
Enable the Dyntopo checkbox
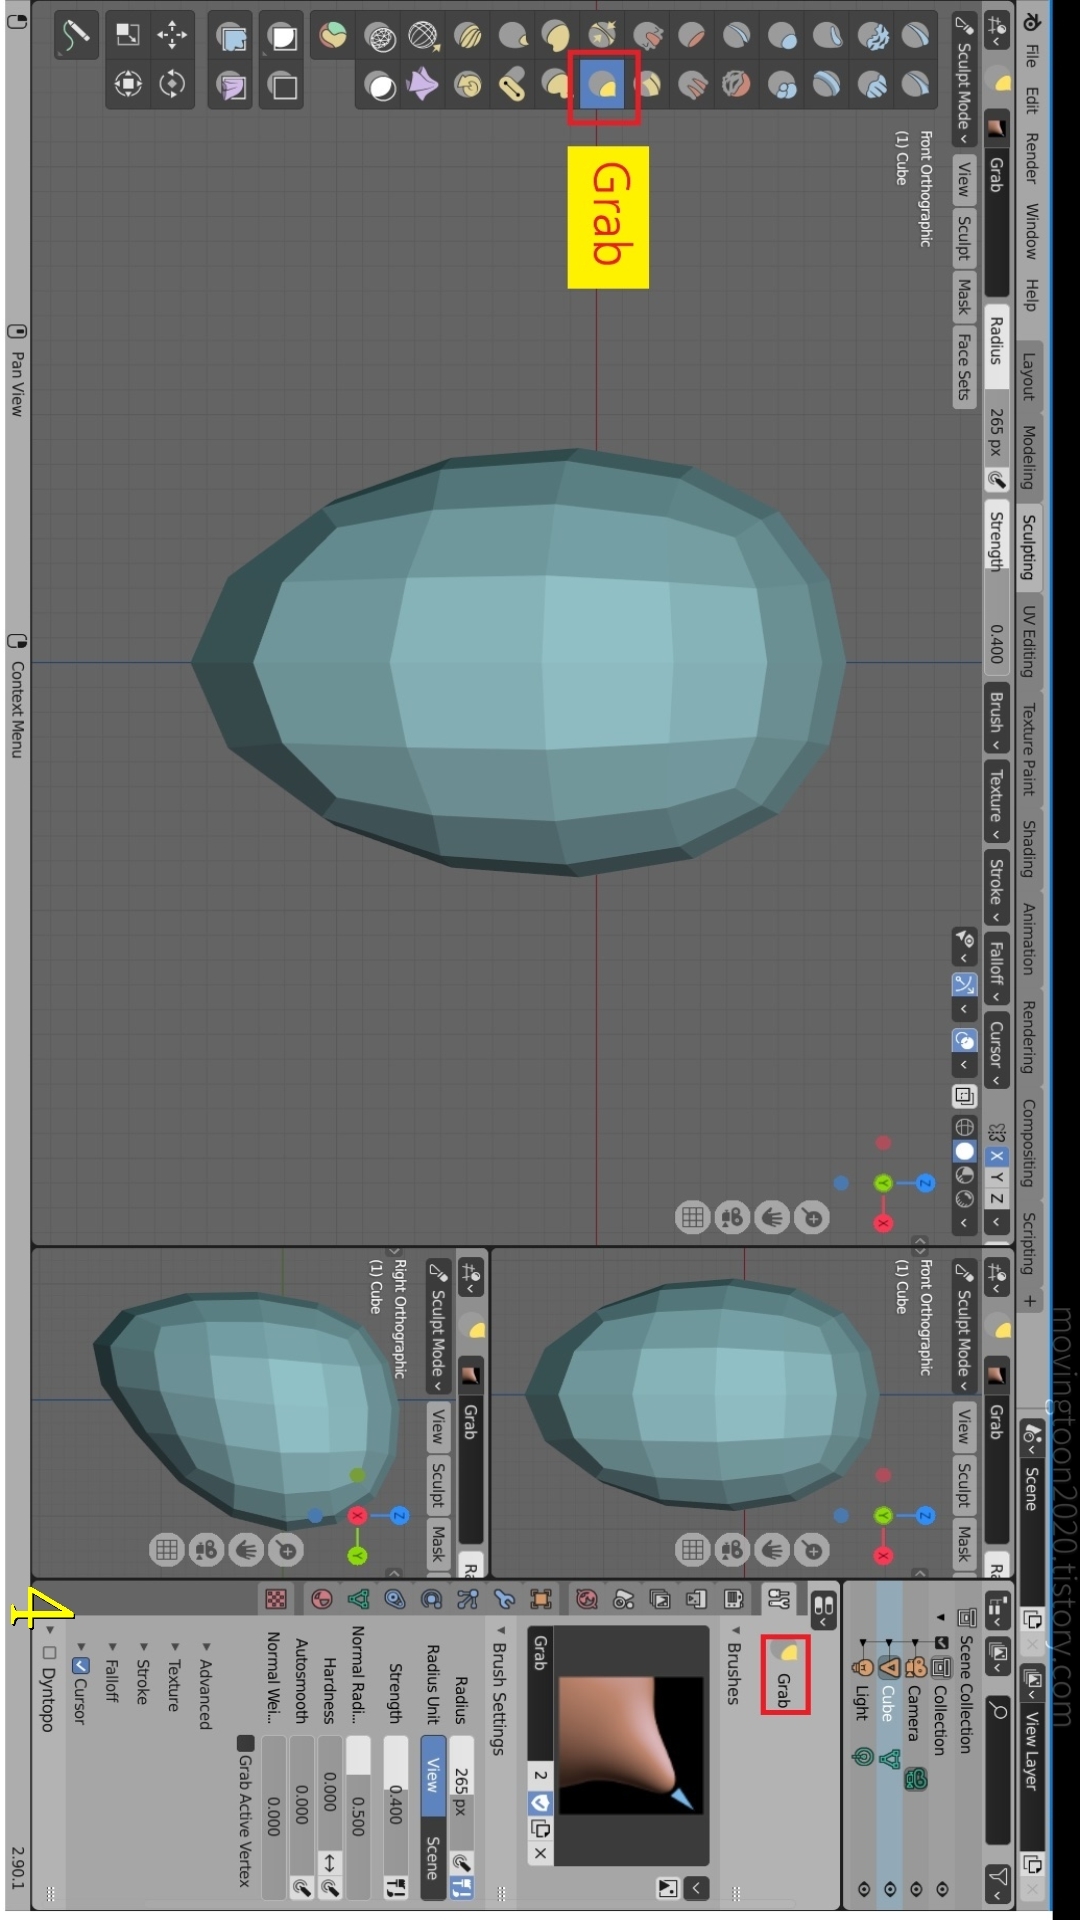49,1652
